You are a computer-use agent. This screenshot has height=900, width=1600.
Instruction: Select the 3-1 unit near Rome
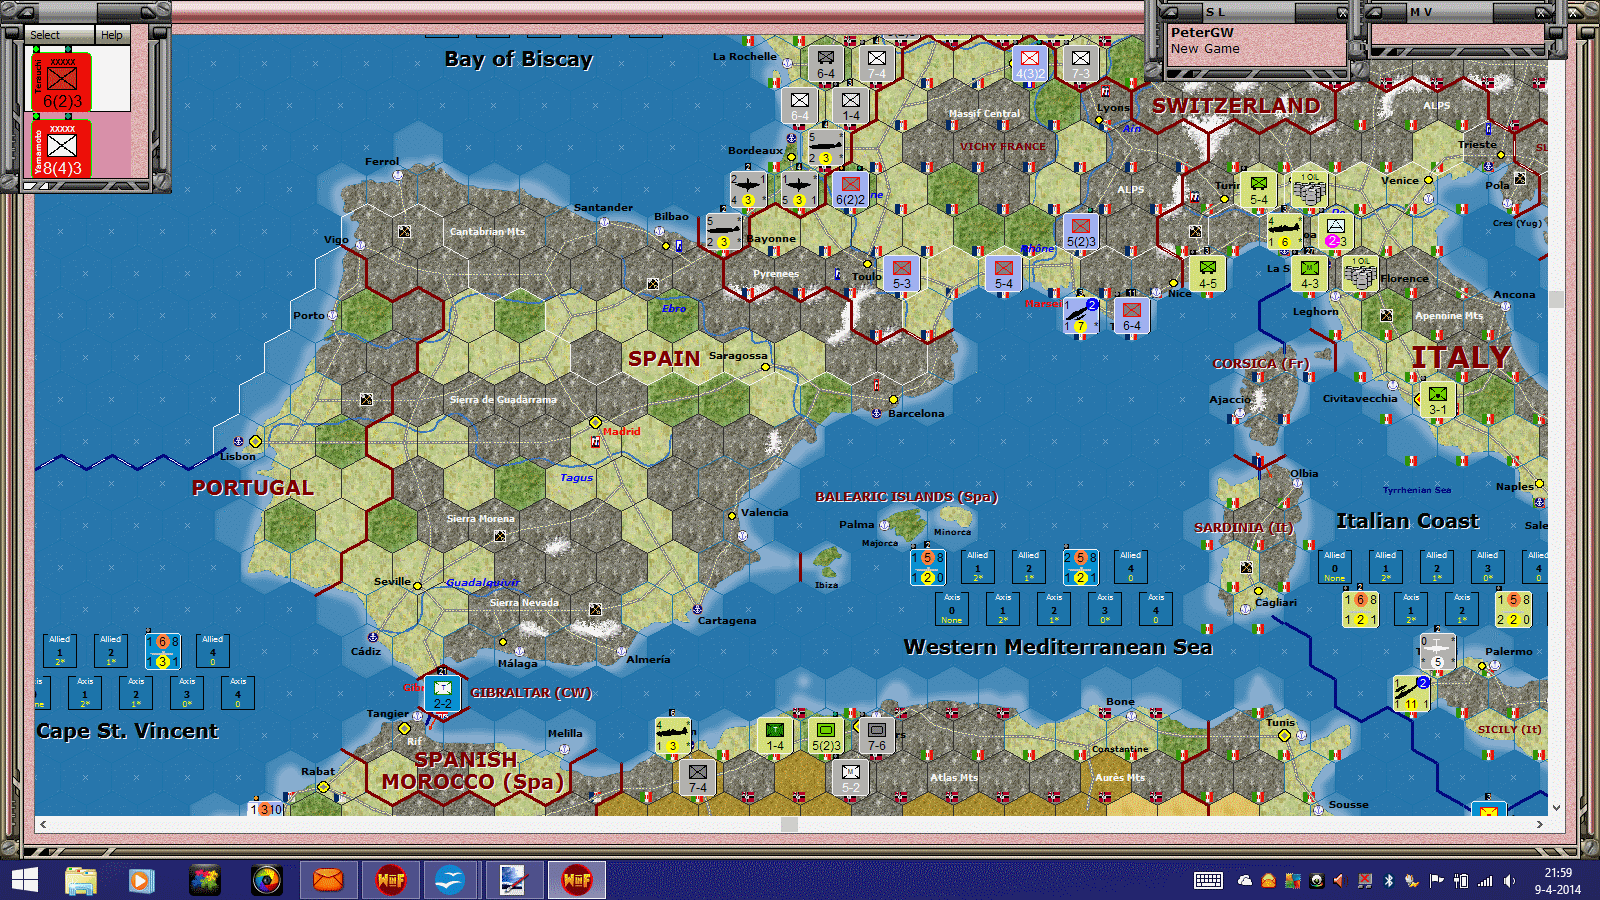[x=1438, y=400]
